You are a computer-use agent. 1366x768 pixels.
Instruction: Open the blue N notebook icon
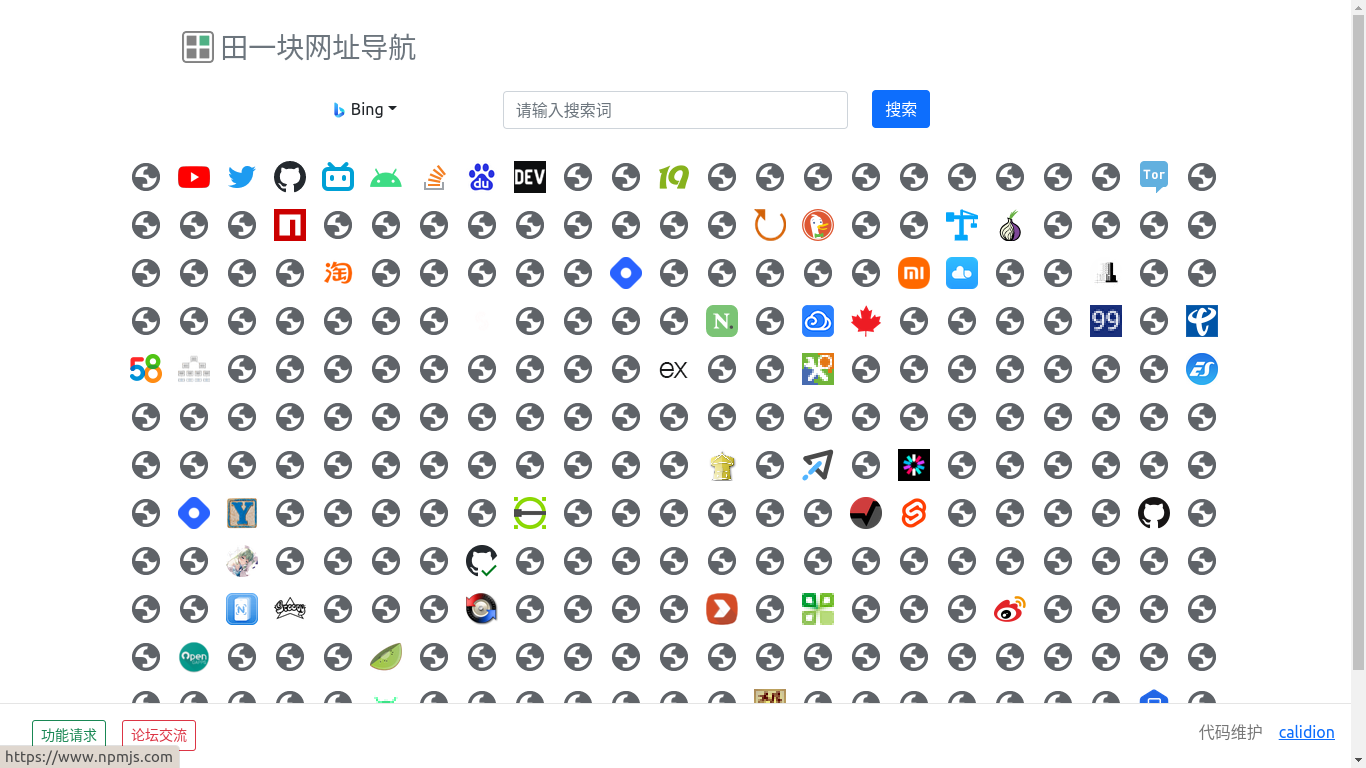[x=242, y=609]
